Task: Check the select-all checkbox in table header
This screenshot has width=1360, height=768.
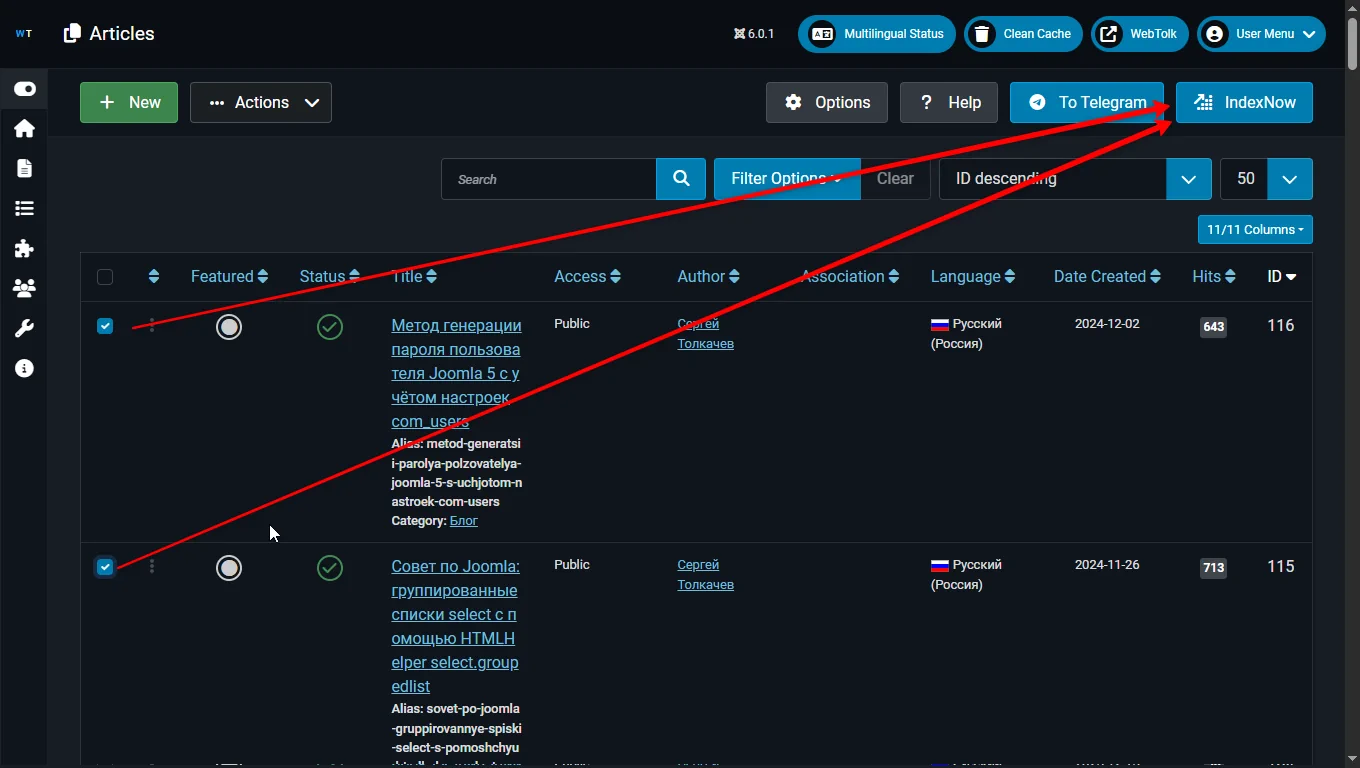Action: pyautogui.click(x=105, y=277)
